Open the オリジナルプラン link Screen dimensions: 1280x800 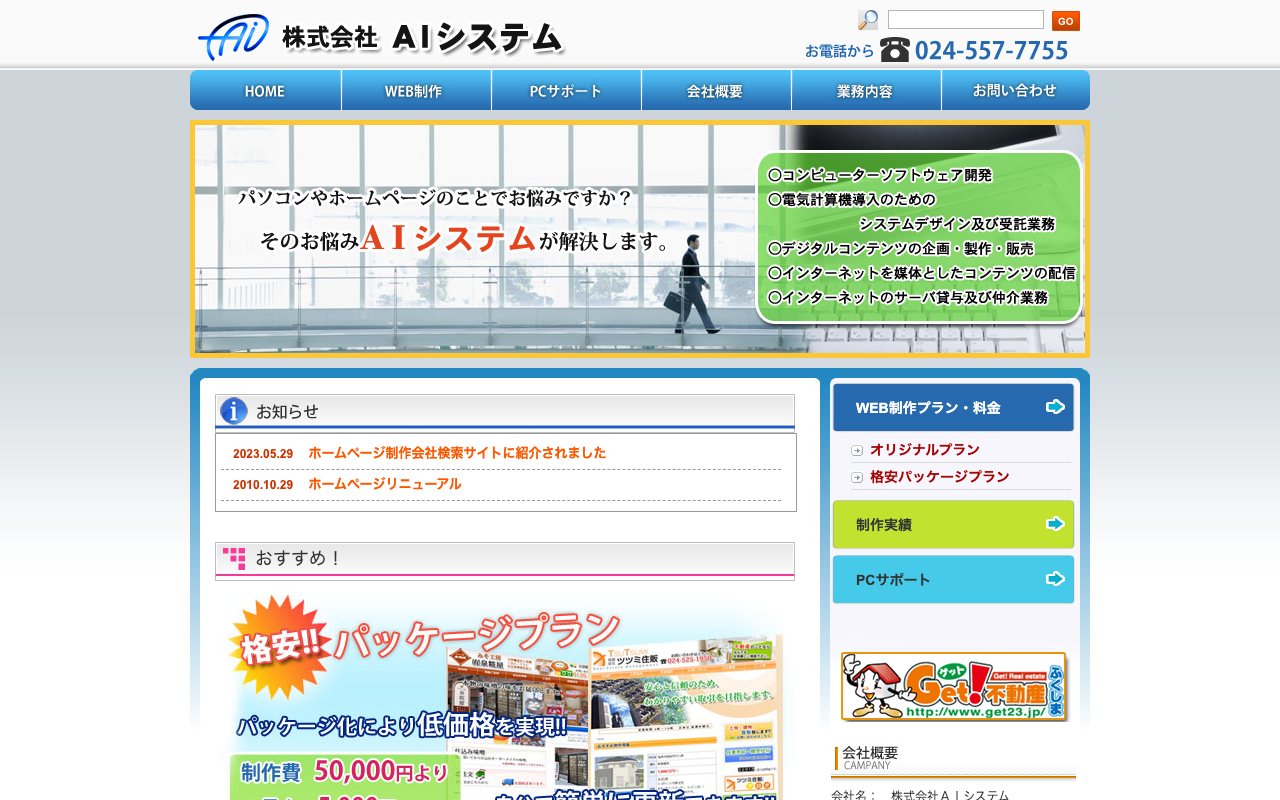[925, 450]
